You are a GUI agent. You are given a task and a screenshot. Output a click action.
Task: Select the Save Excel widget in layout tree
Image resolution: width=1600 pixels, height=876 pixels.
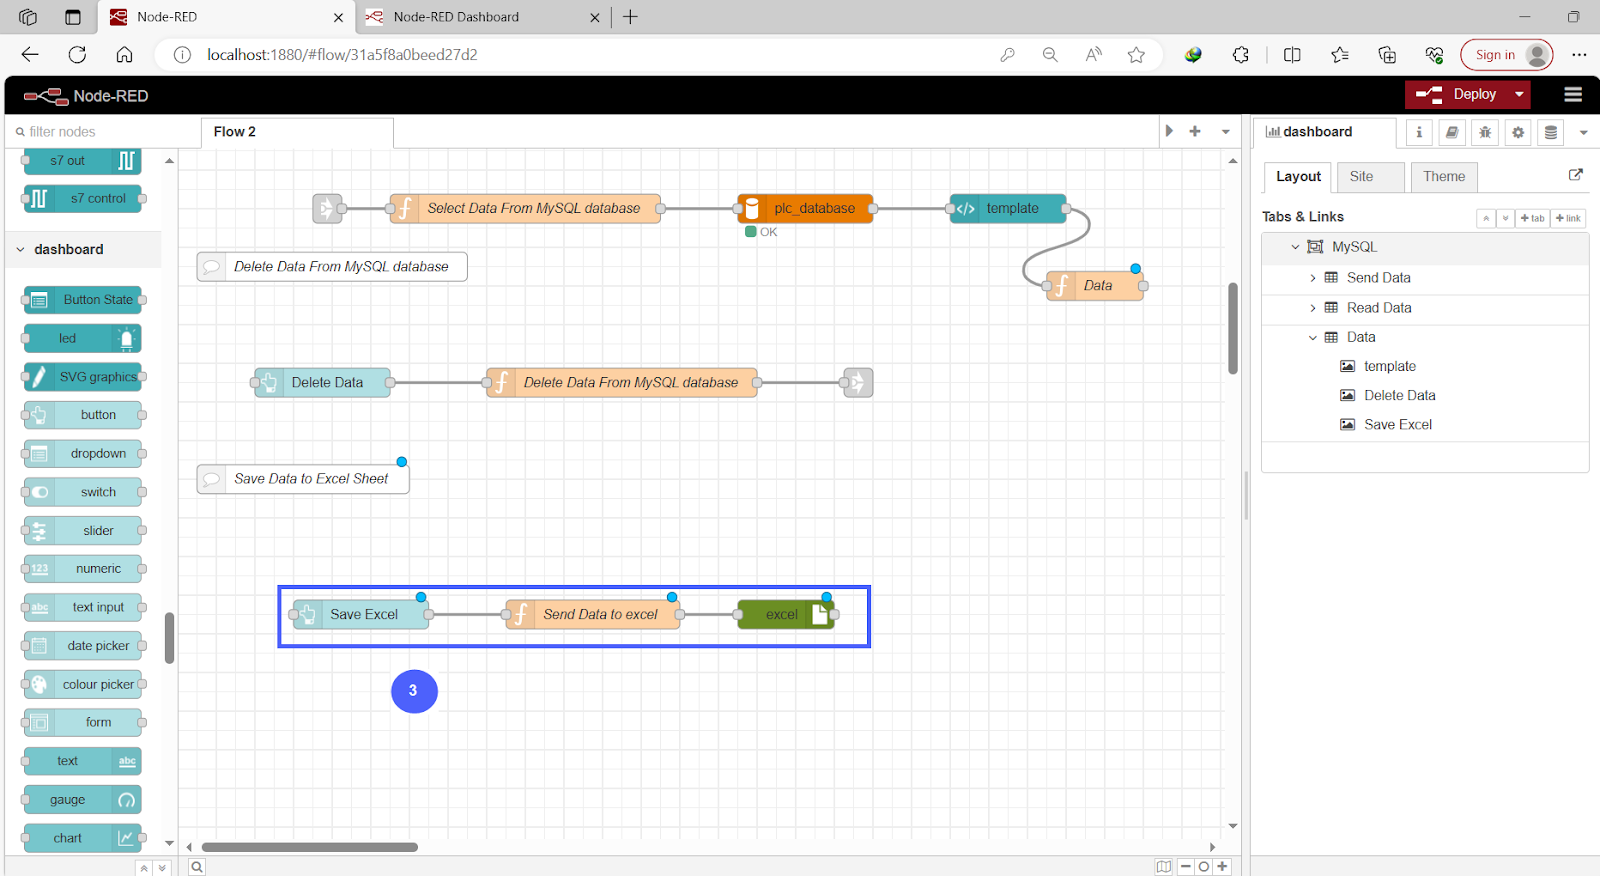point(1397,424)
